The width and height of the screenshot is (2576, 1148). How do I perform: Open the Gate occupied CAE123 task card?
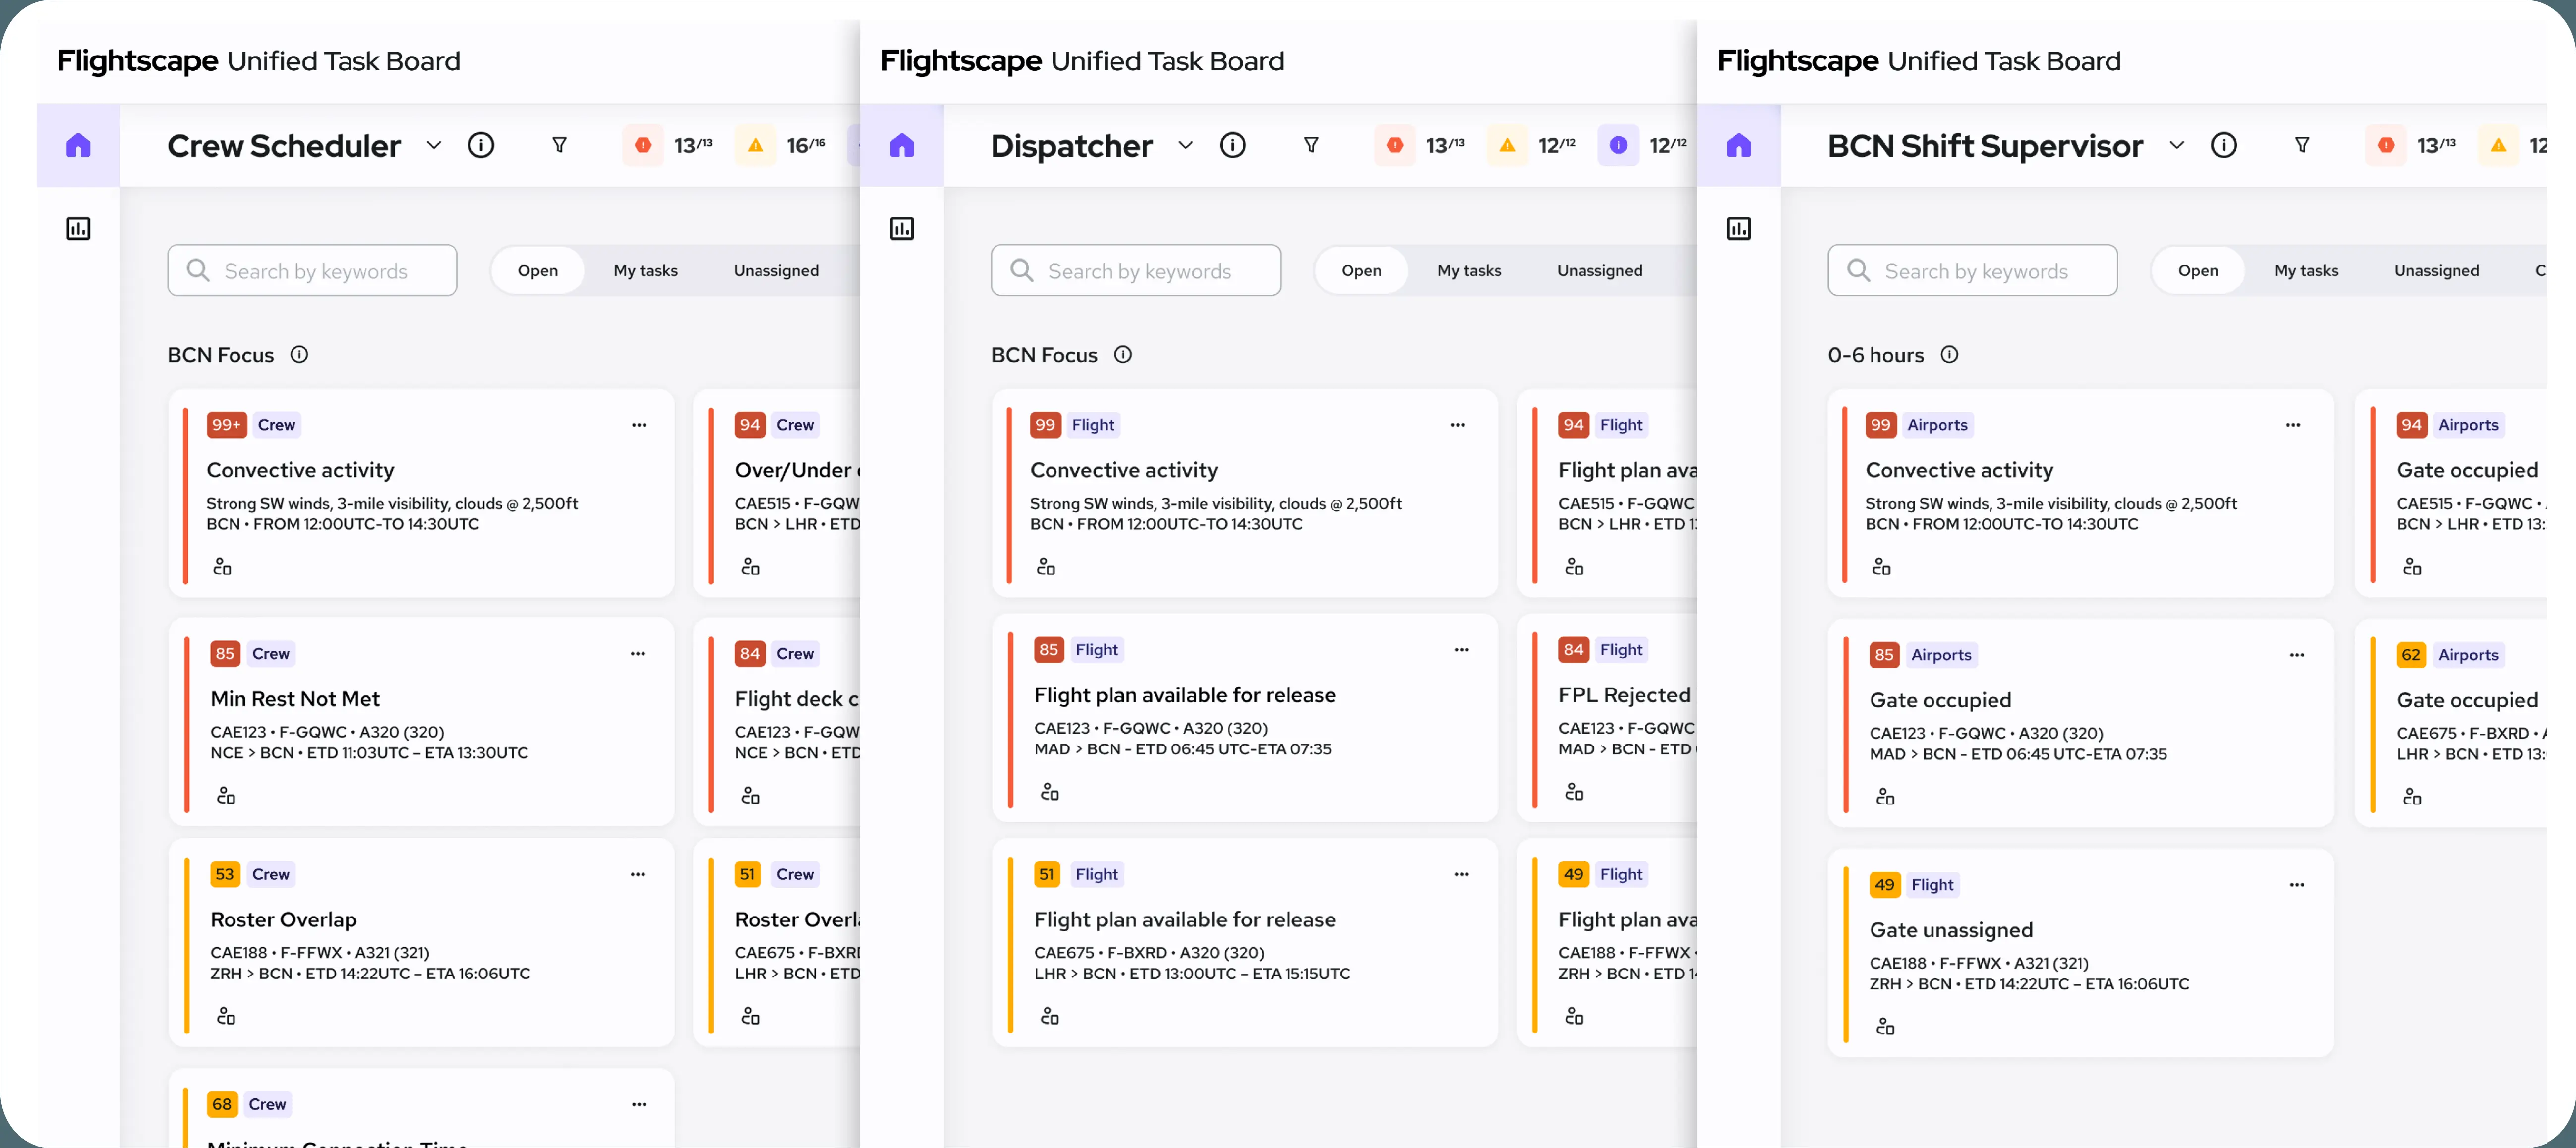(2079, 723)
